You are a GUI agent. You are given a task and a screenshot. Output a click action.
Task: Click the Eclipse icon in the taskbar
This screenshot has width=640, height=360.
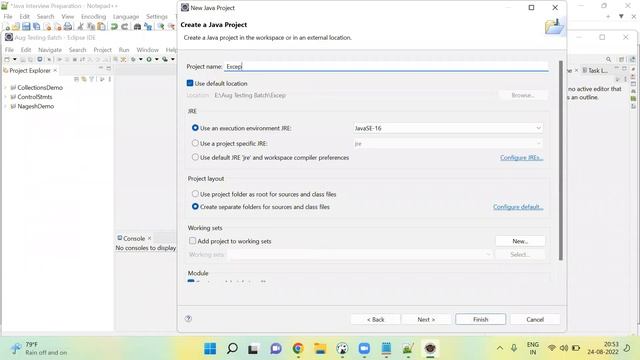click(430, 349)
